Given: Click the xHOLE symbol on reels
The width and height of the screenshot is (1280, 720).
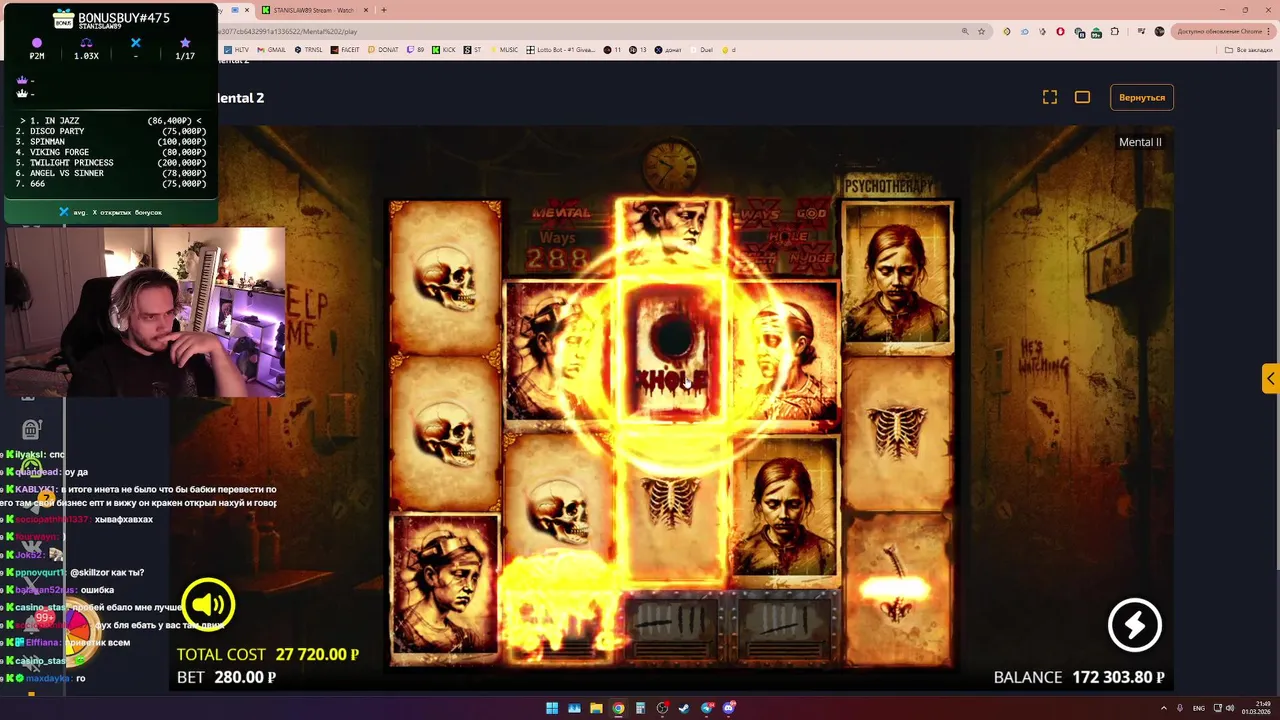Looking at the screenshot, I should click(x=672, y=352).
